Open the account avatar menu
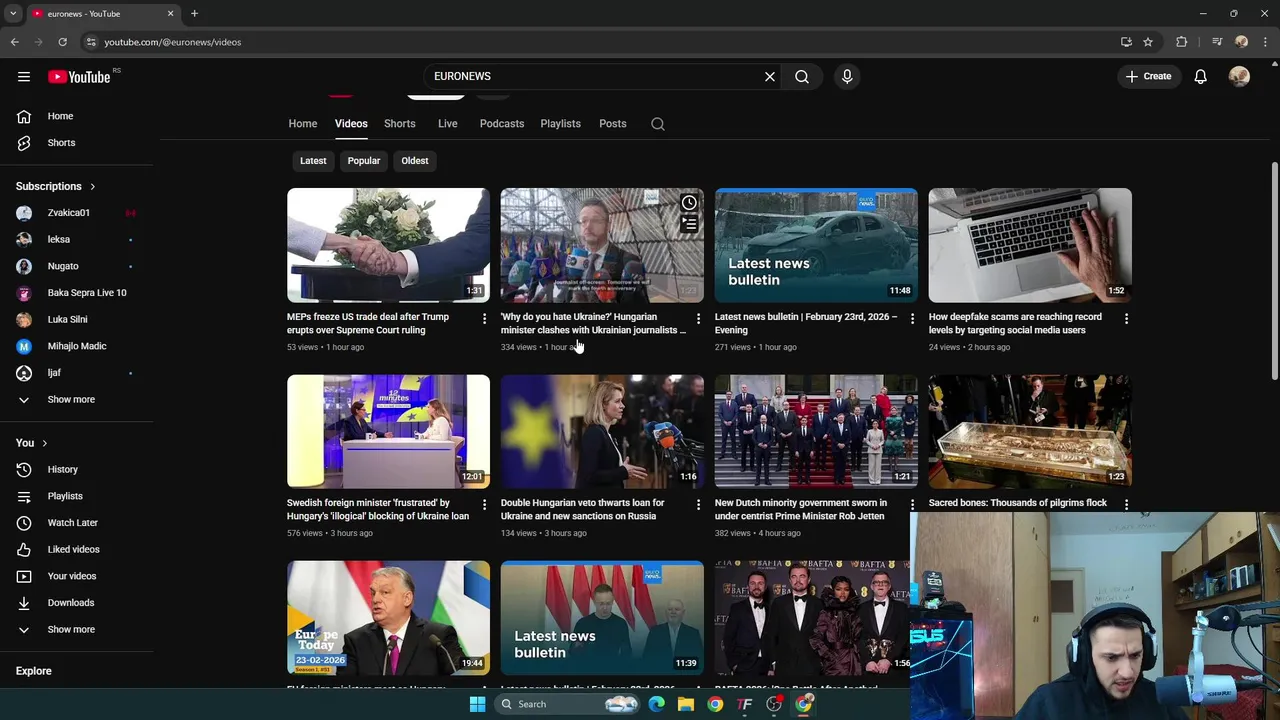The image size is (1280, 720). 1239,76
